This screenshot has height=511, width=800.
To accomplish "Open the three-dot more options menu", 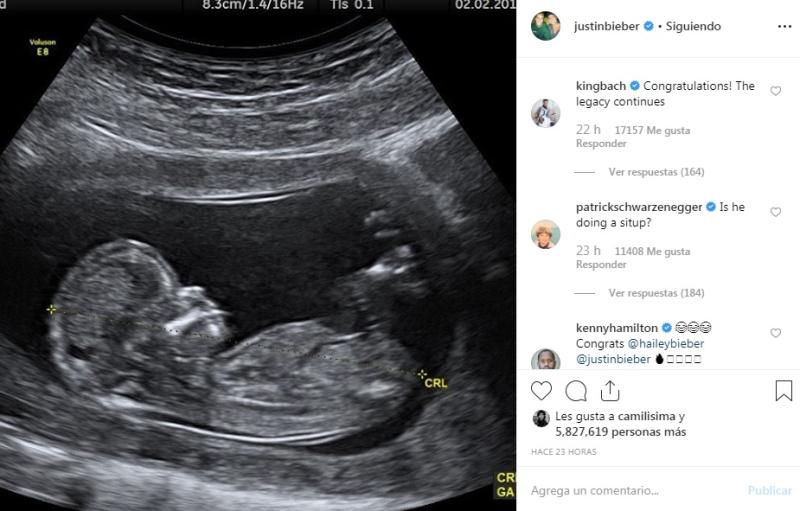I will [x=784, y=27].
